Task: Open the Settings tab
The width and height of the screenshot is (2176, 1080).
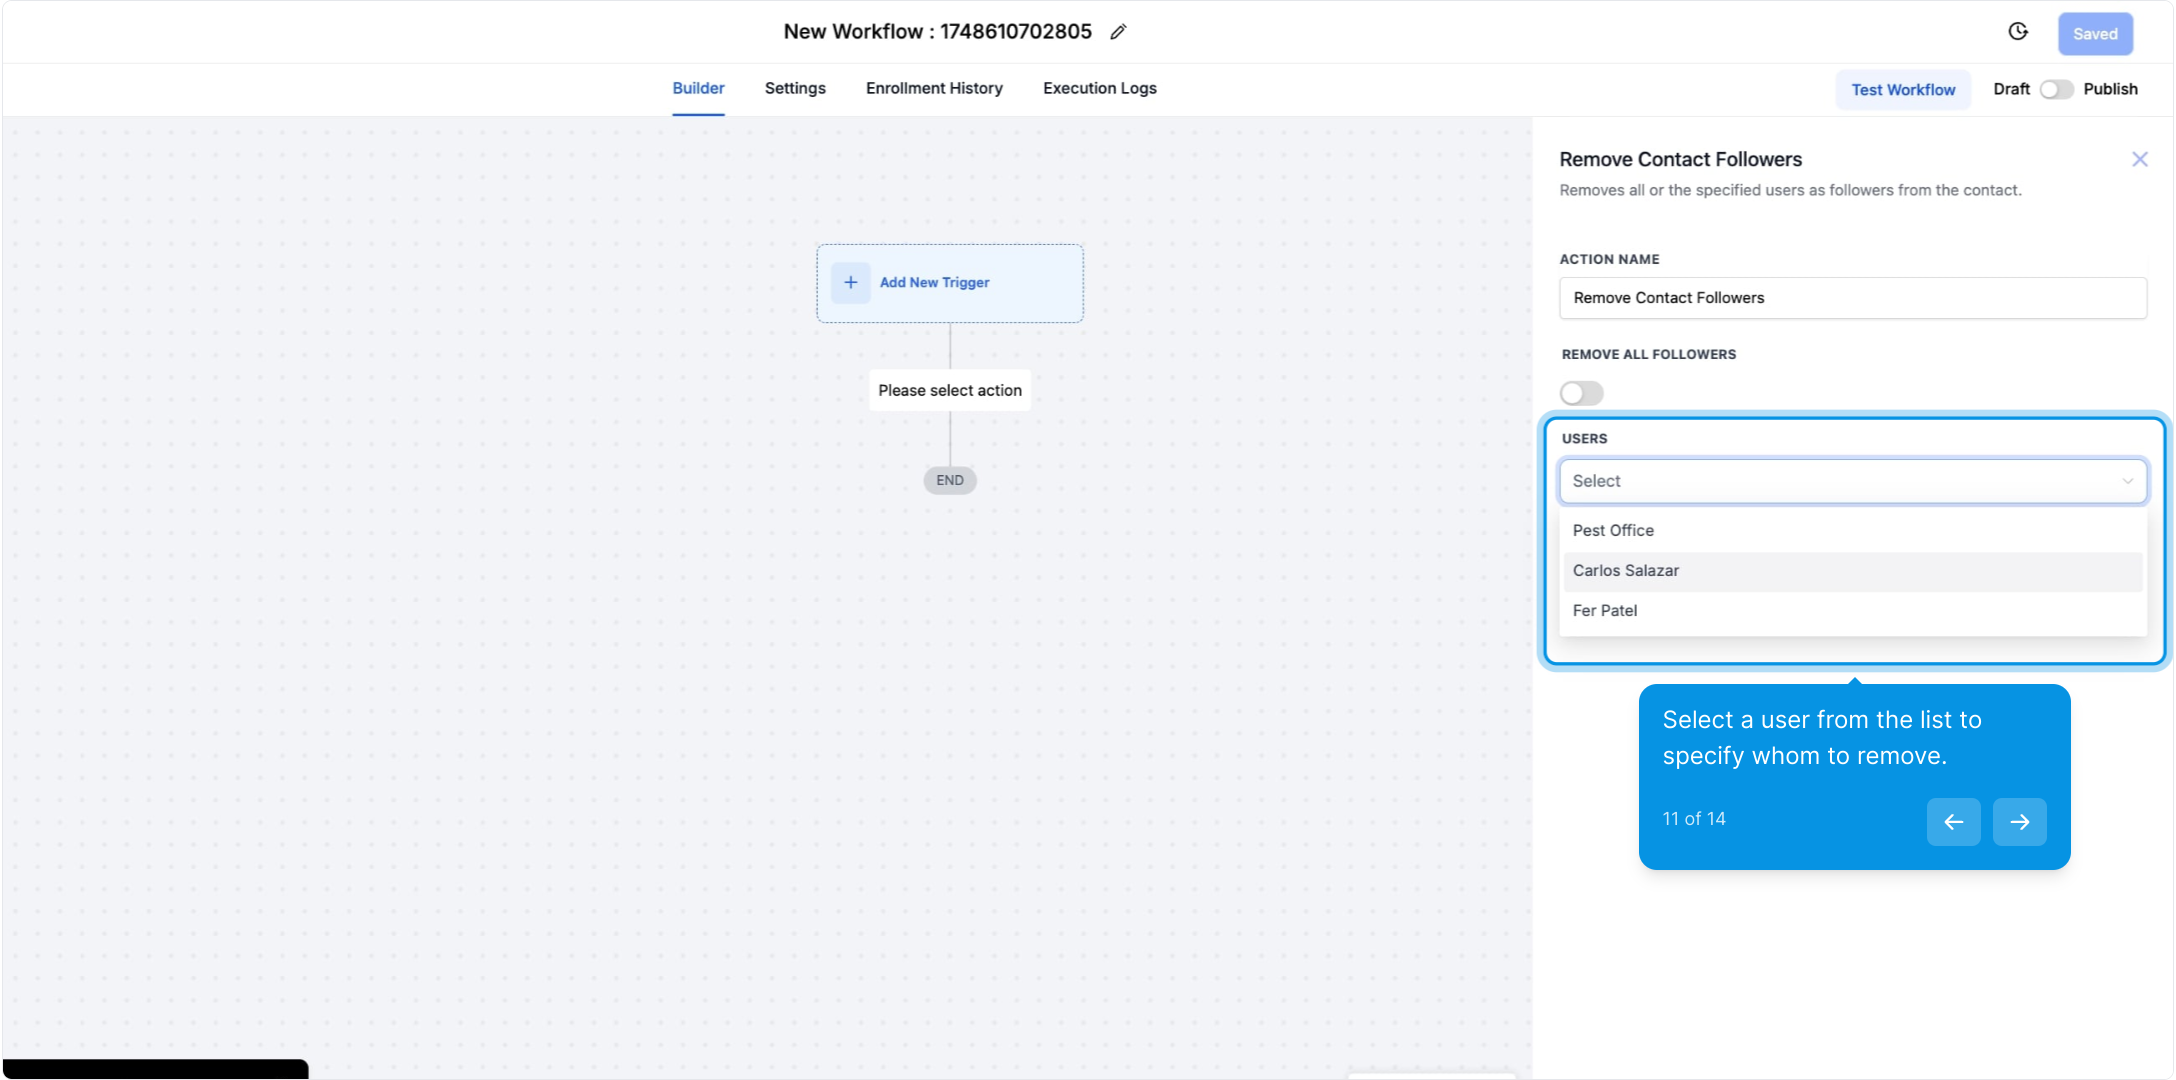Action: (x=795, y=88)
